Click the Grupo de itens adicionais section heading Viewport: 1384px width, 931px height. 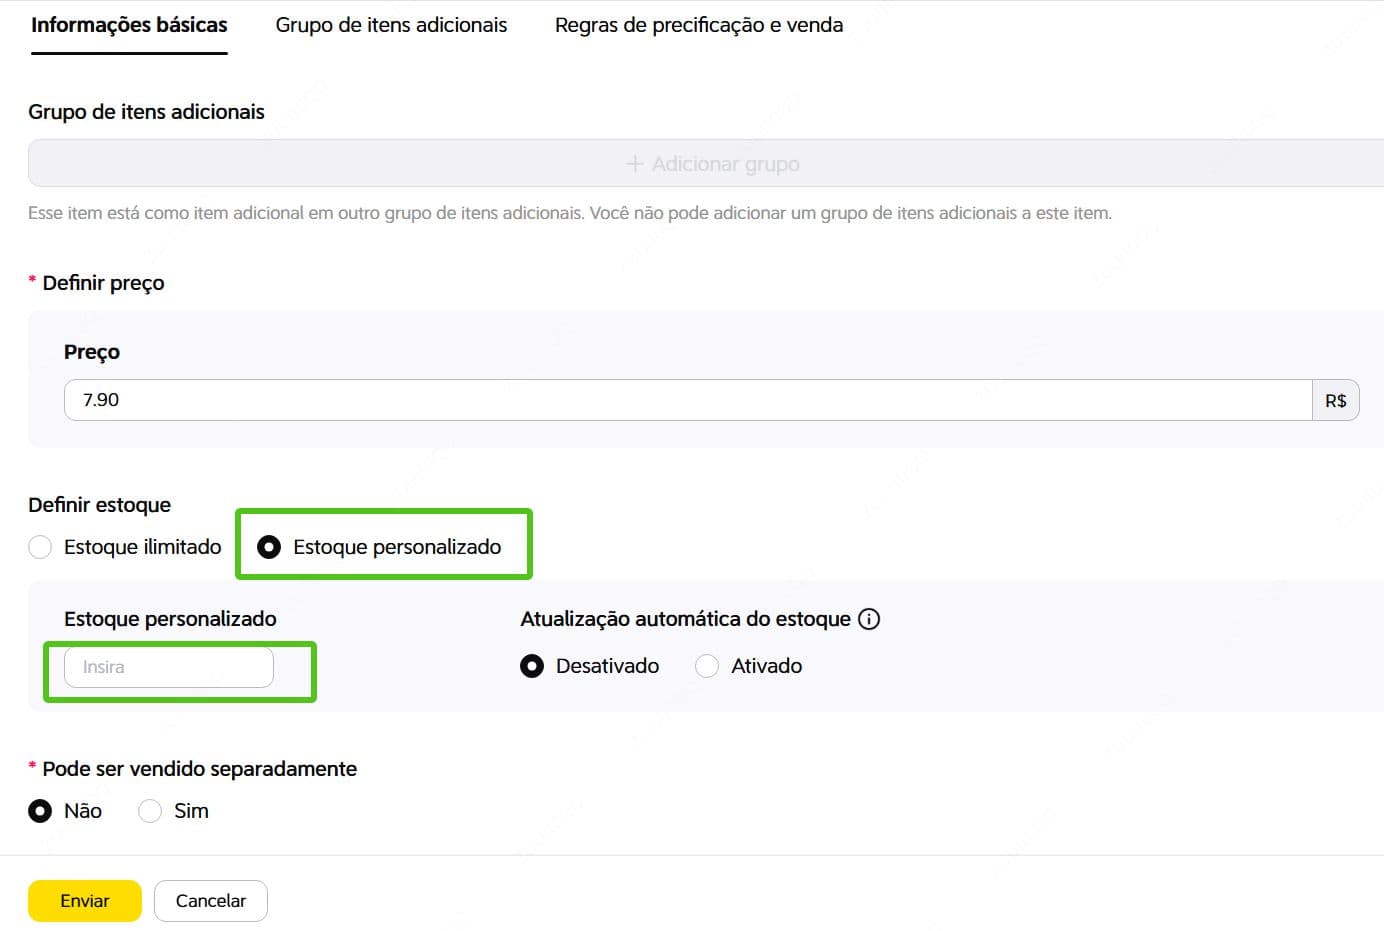[146, 112]
